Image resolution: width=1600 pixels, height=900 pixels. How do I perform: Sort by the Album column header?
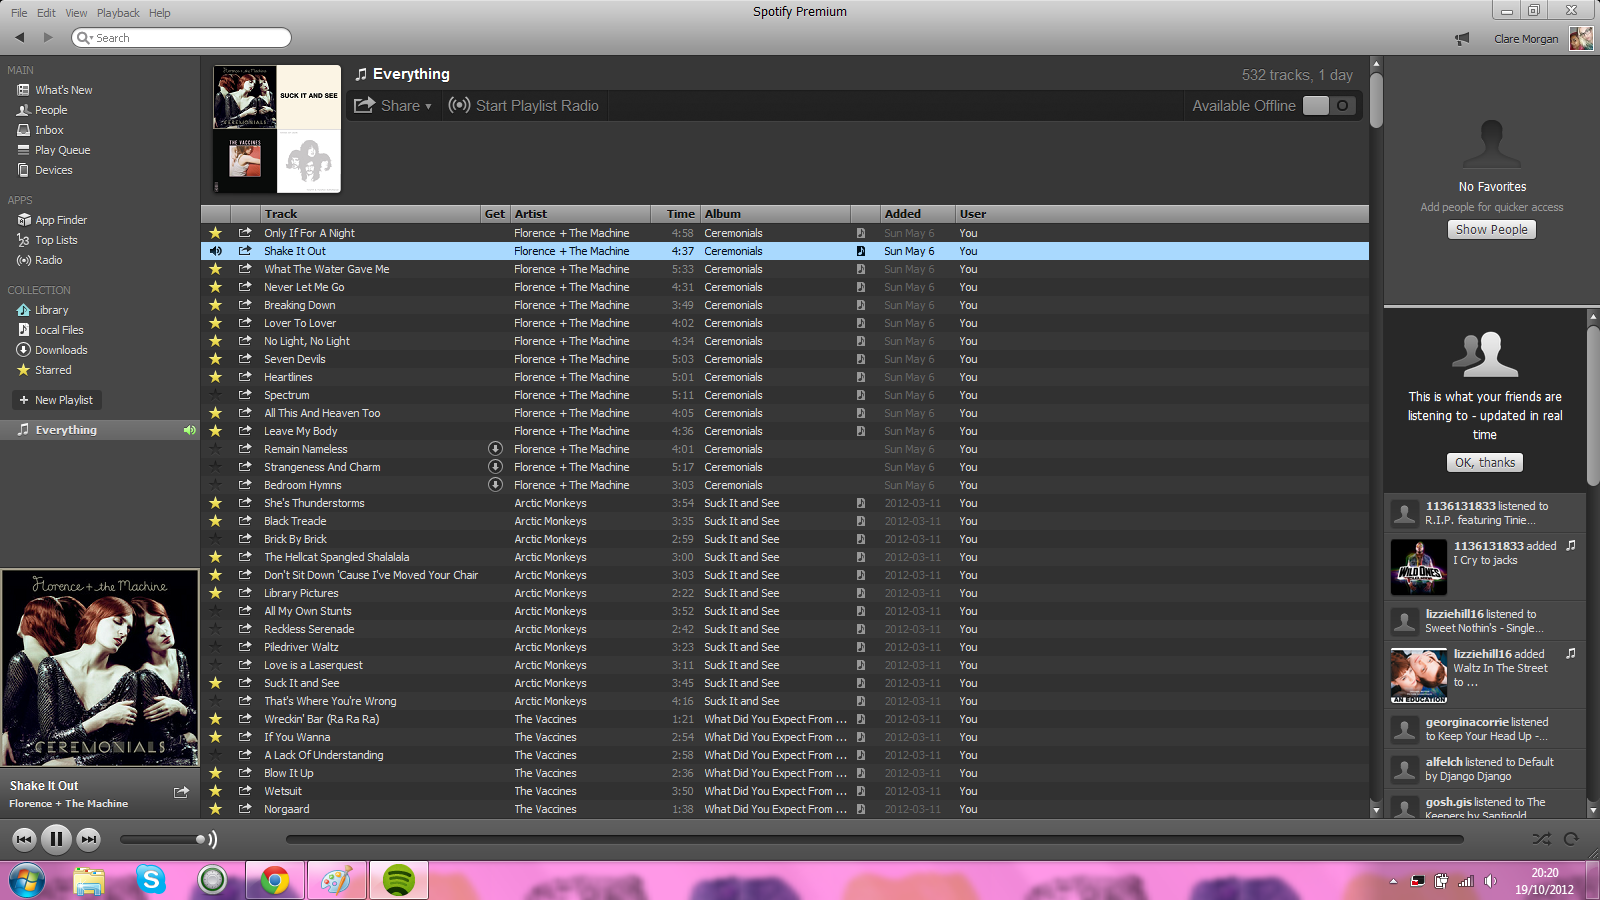pyautogui.click(x=775, y=214)
